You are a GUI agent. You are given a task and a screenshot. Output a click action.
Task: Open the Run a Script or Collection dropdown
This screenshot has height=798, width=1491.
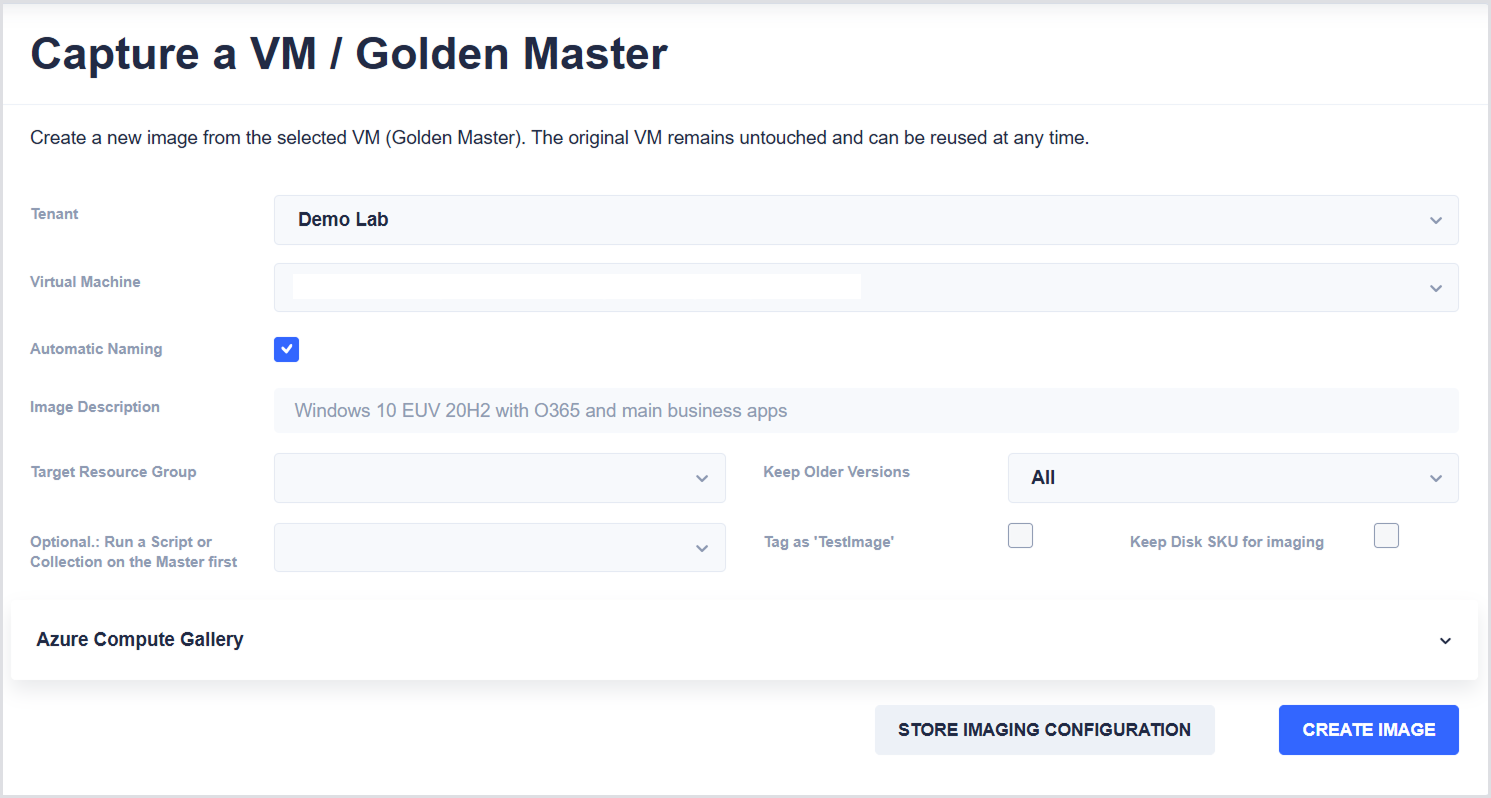tap(500, 548)
